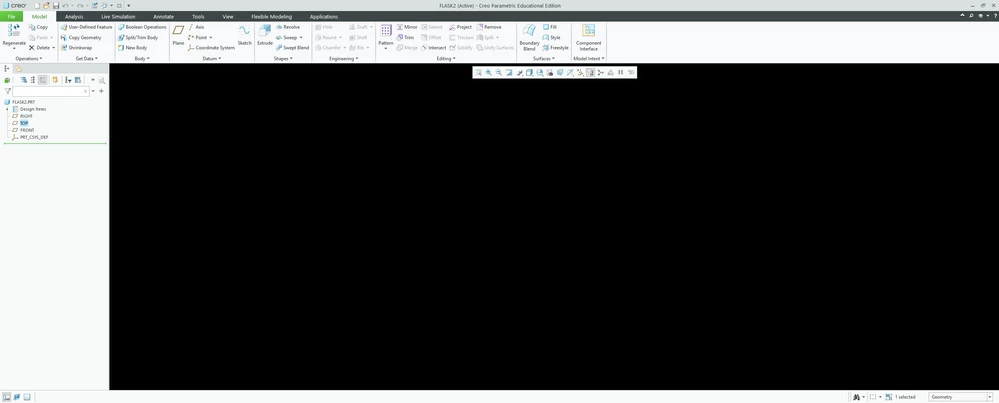Switch to the folder browser panel
Screen dimensions: 999x403
coord(18,68)
